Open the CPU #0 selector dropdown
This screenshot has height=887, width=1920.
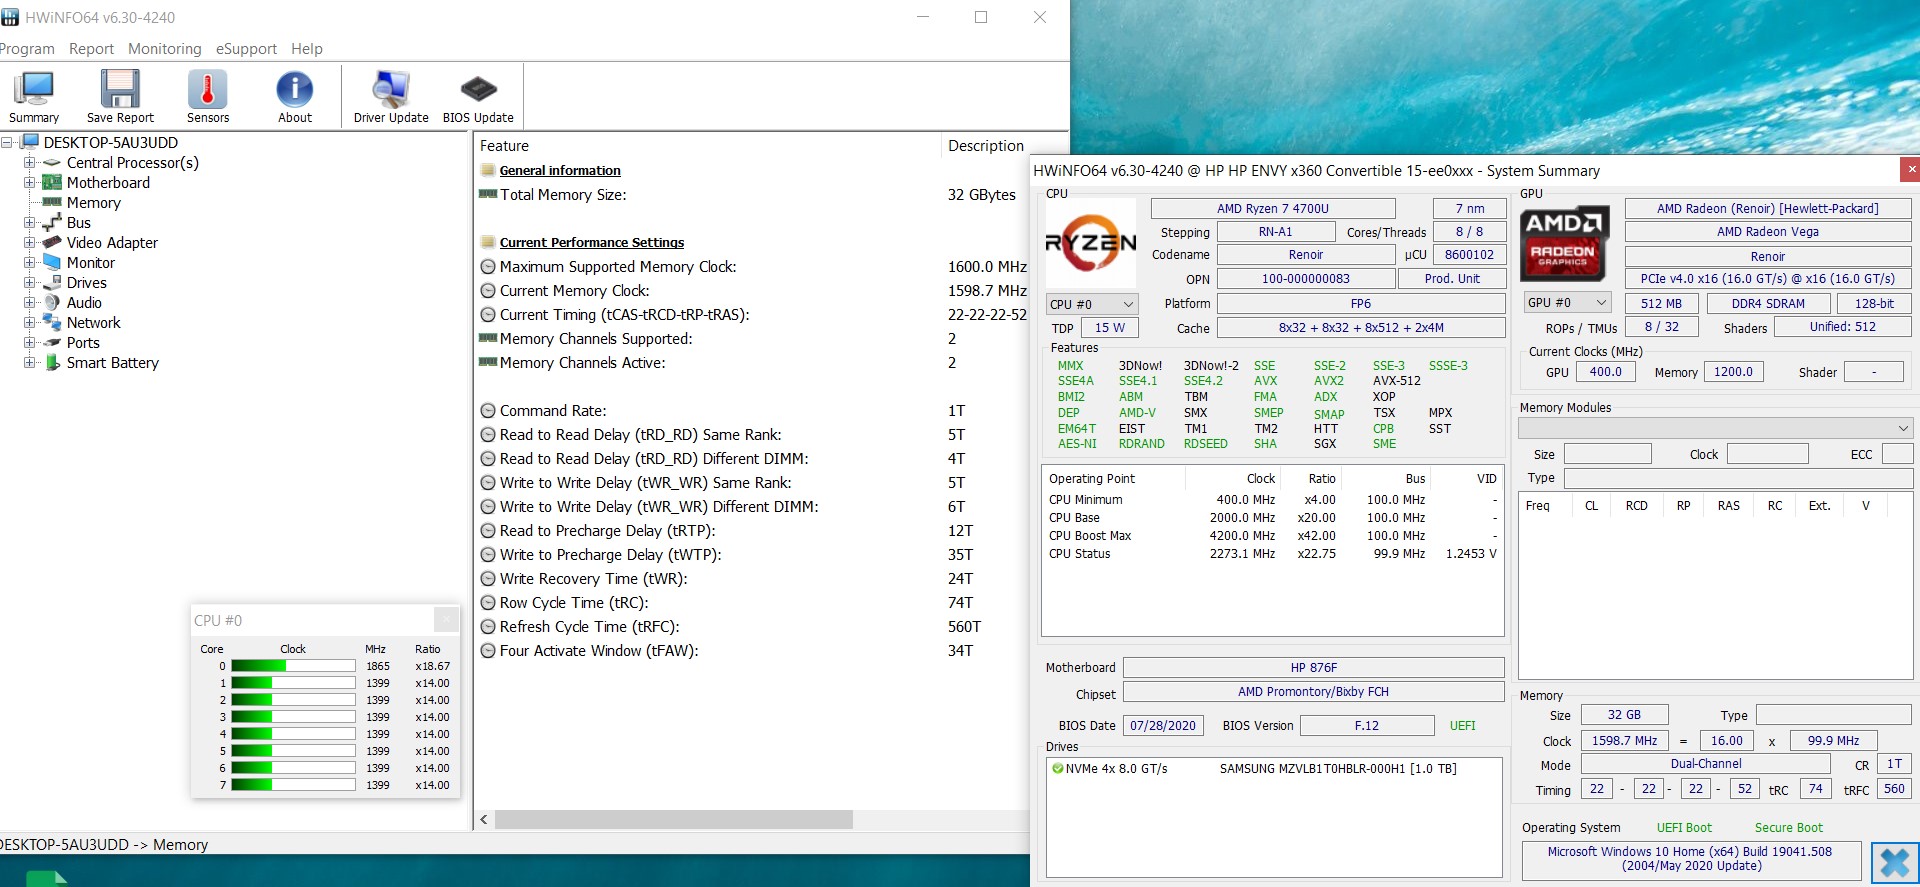[1091, 304]
